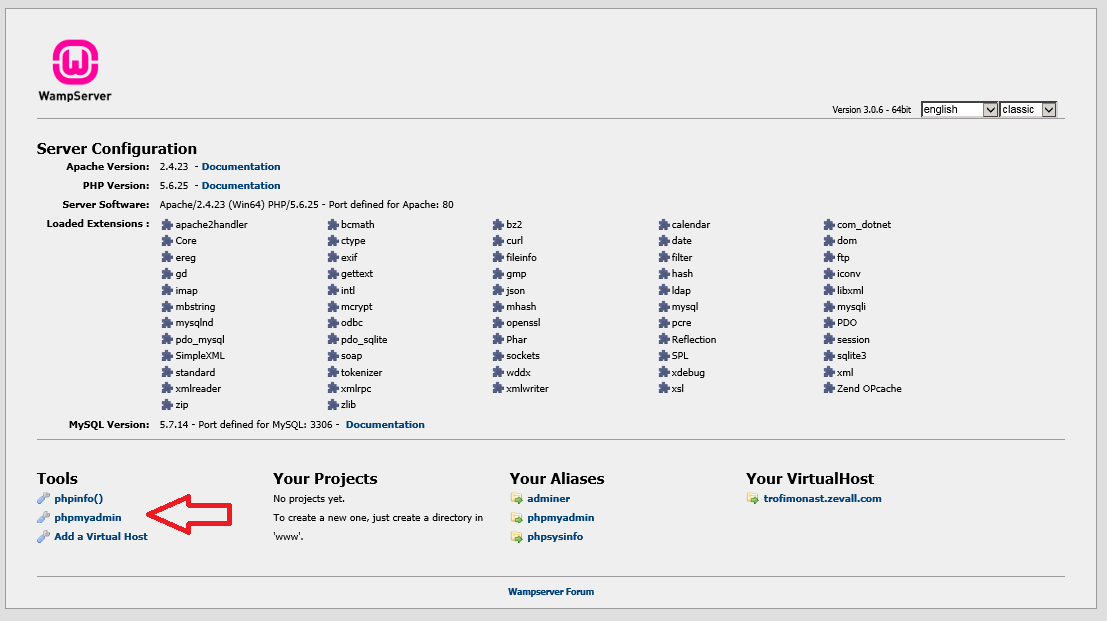1107x621 pixels.
Task: Open the style dropdown showing classic
Action: pyautogui.click(x=1028, y=110)
